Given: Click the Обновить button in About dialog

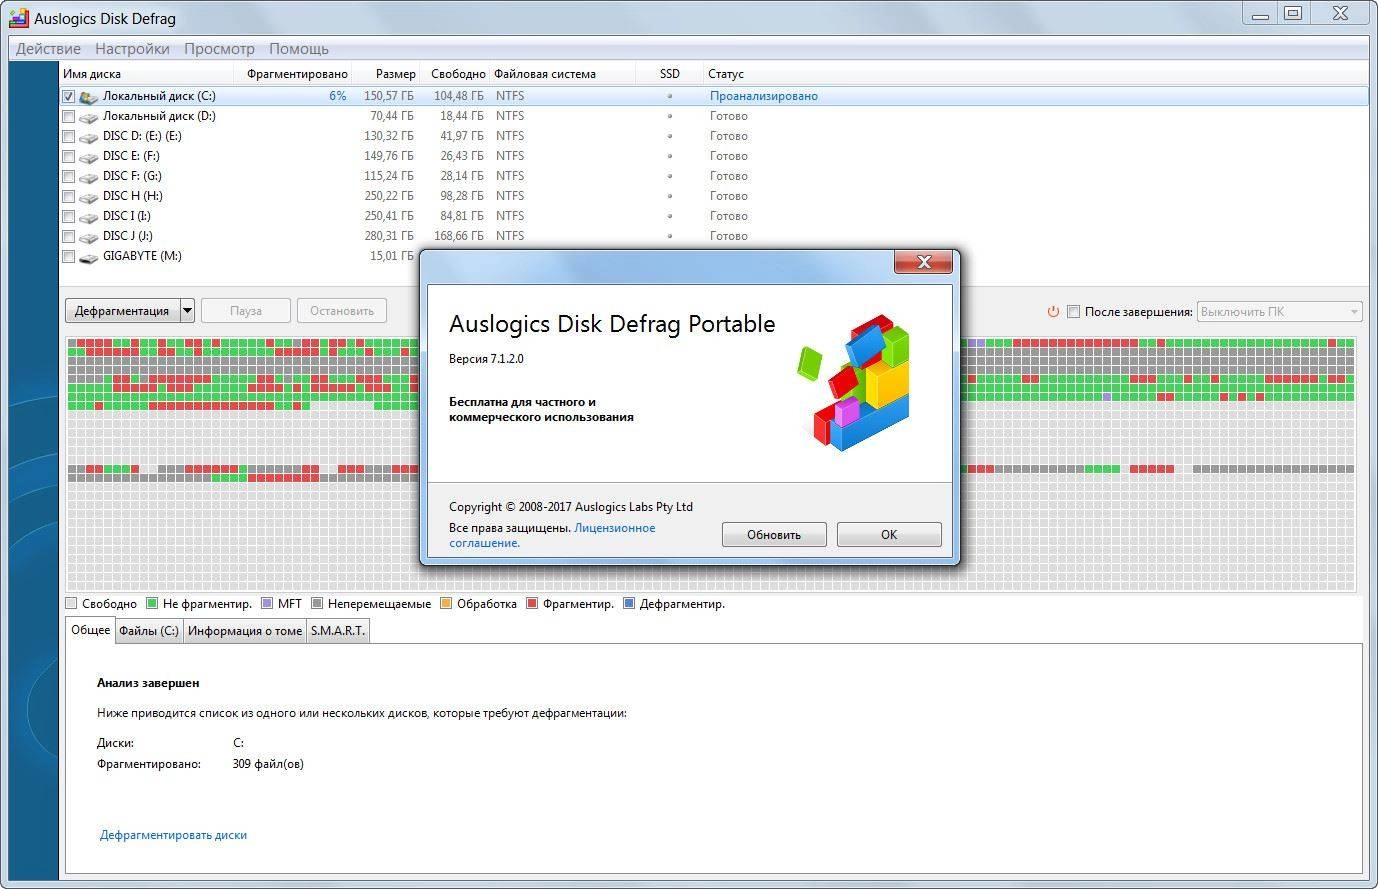Looking at the screenshot, I should [x=774, y=535].
